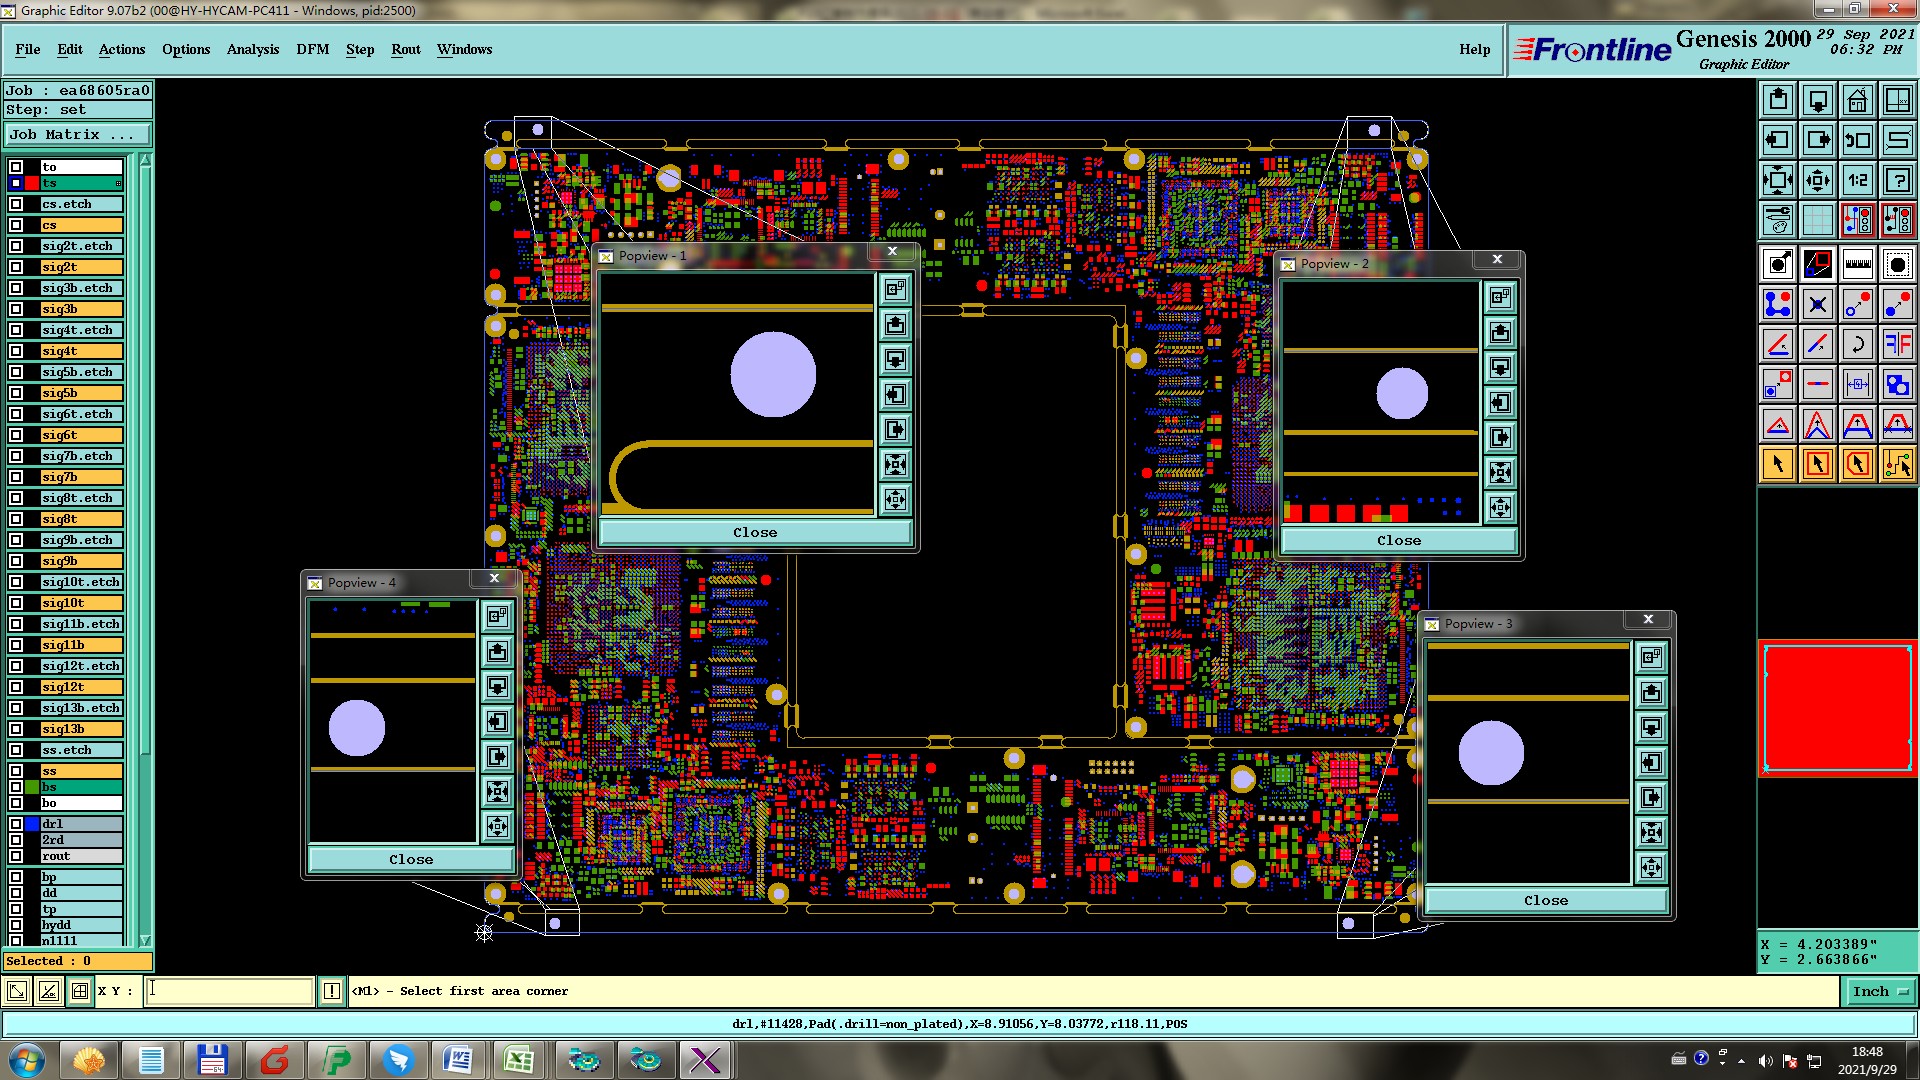Toggle display checkbox for cs.etch layer
This screenshot has width=1920, height=1080.
click(16, 204)
